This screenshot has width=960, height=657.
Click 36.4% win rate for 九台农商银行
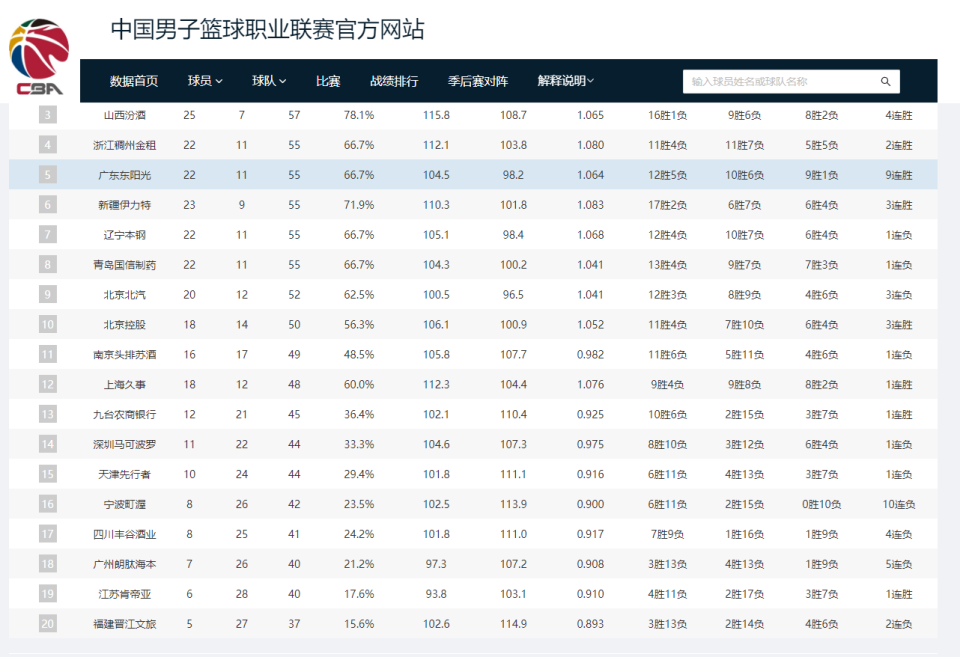click(359, 415)
